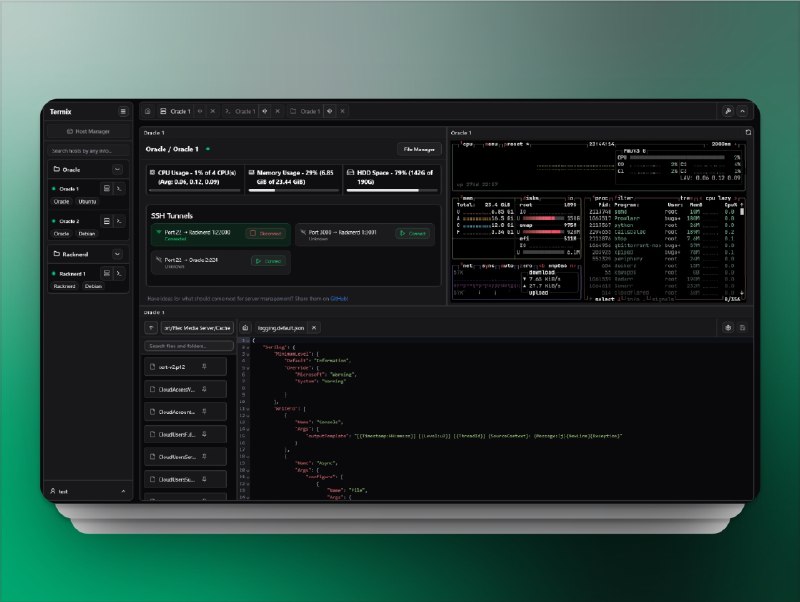The image size is (800, 602).
Task: Click refresh icon on the terminal panel
Action: [748, 132]
